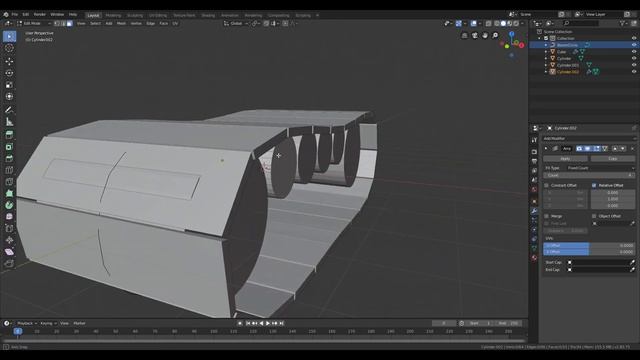This screenshot has height=360, width=640.
Task: Select the Transform tool
Action: 9,97
